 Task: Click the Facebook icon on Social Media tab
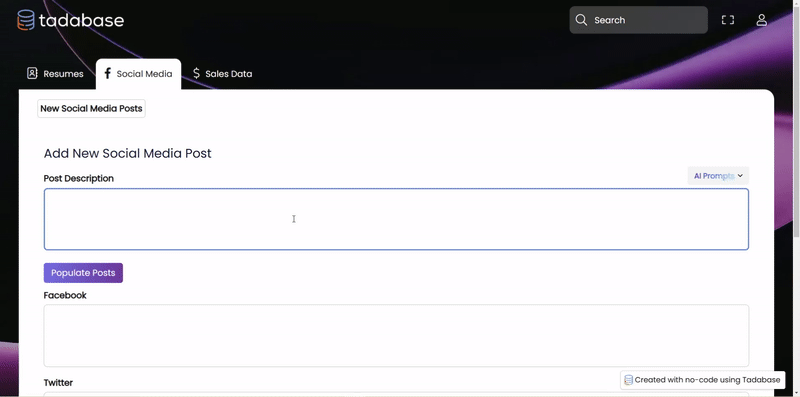pos(107,73)
